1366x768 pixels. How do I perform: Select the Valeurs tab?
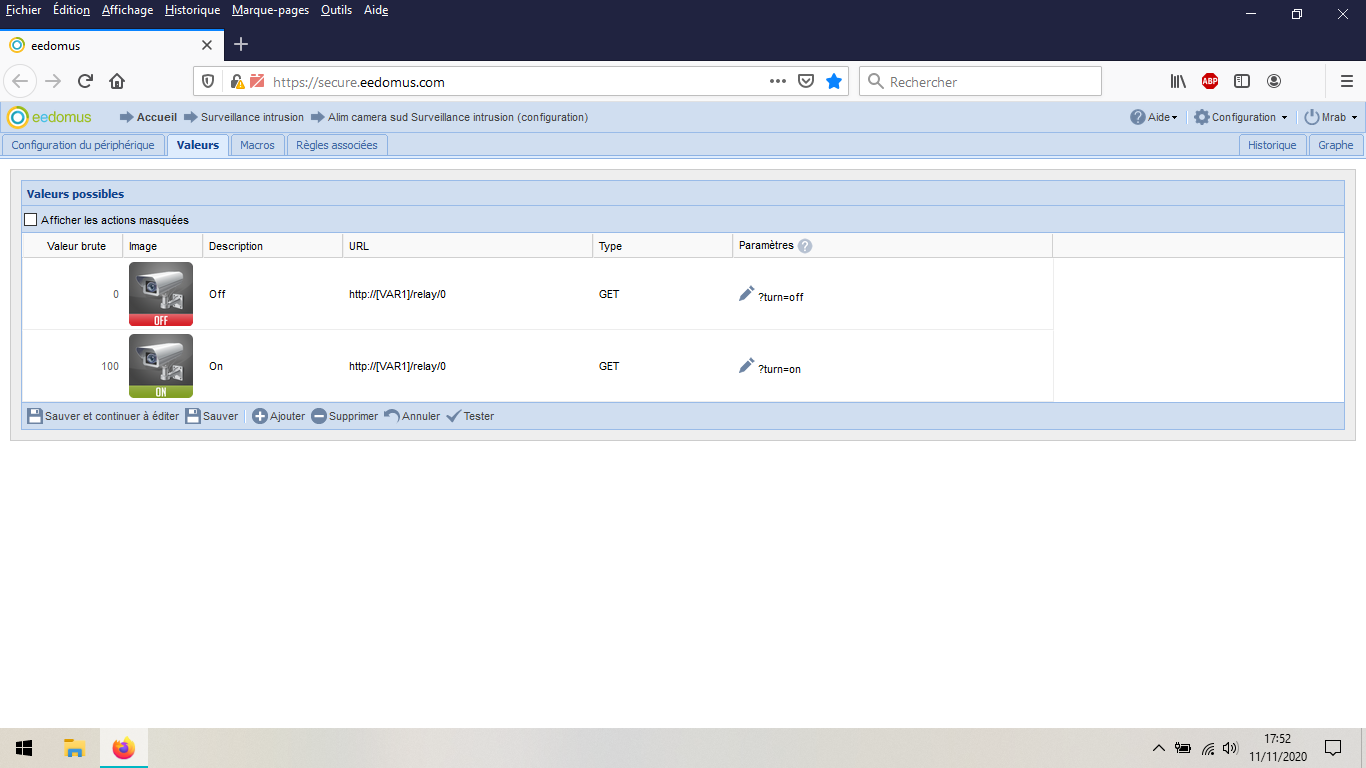point(198,145)
